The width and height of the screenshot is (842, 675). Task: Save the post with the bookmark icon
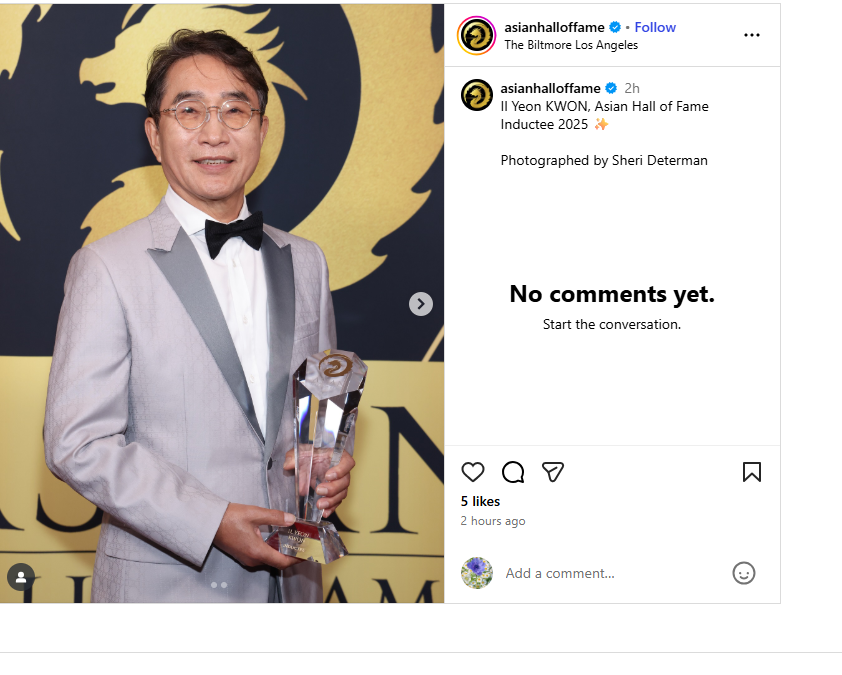(752, 472)
